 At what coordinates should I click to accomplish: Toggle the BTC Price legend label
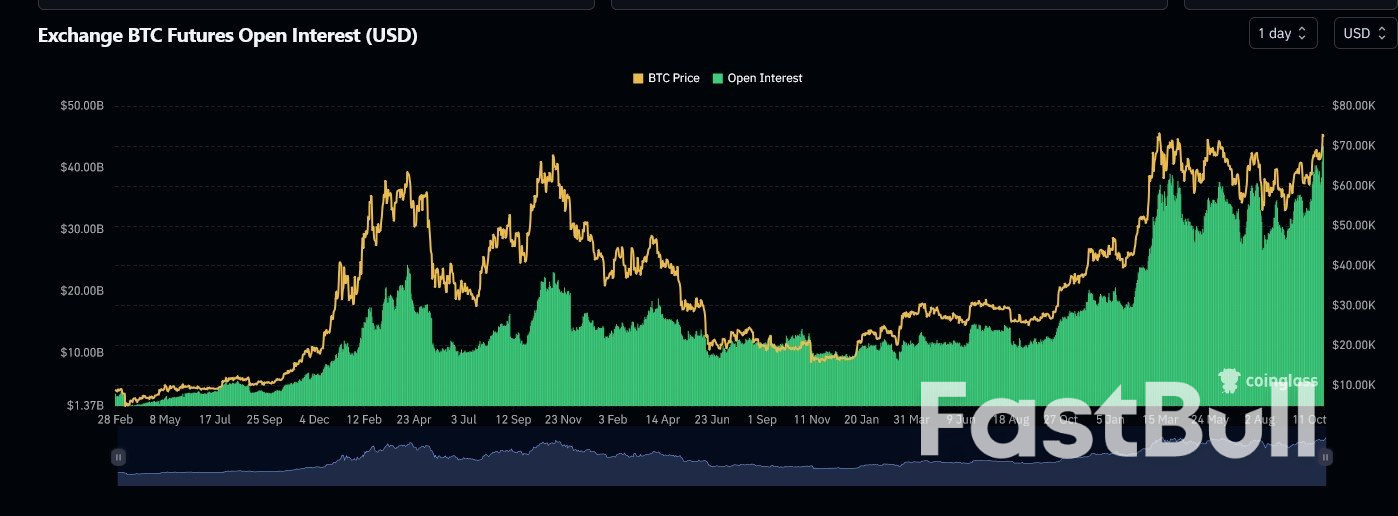(x=673, y=78)
